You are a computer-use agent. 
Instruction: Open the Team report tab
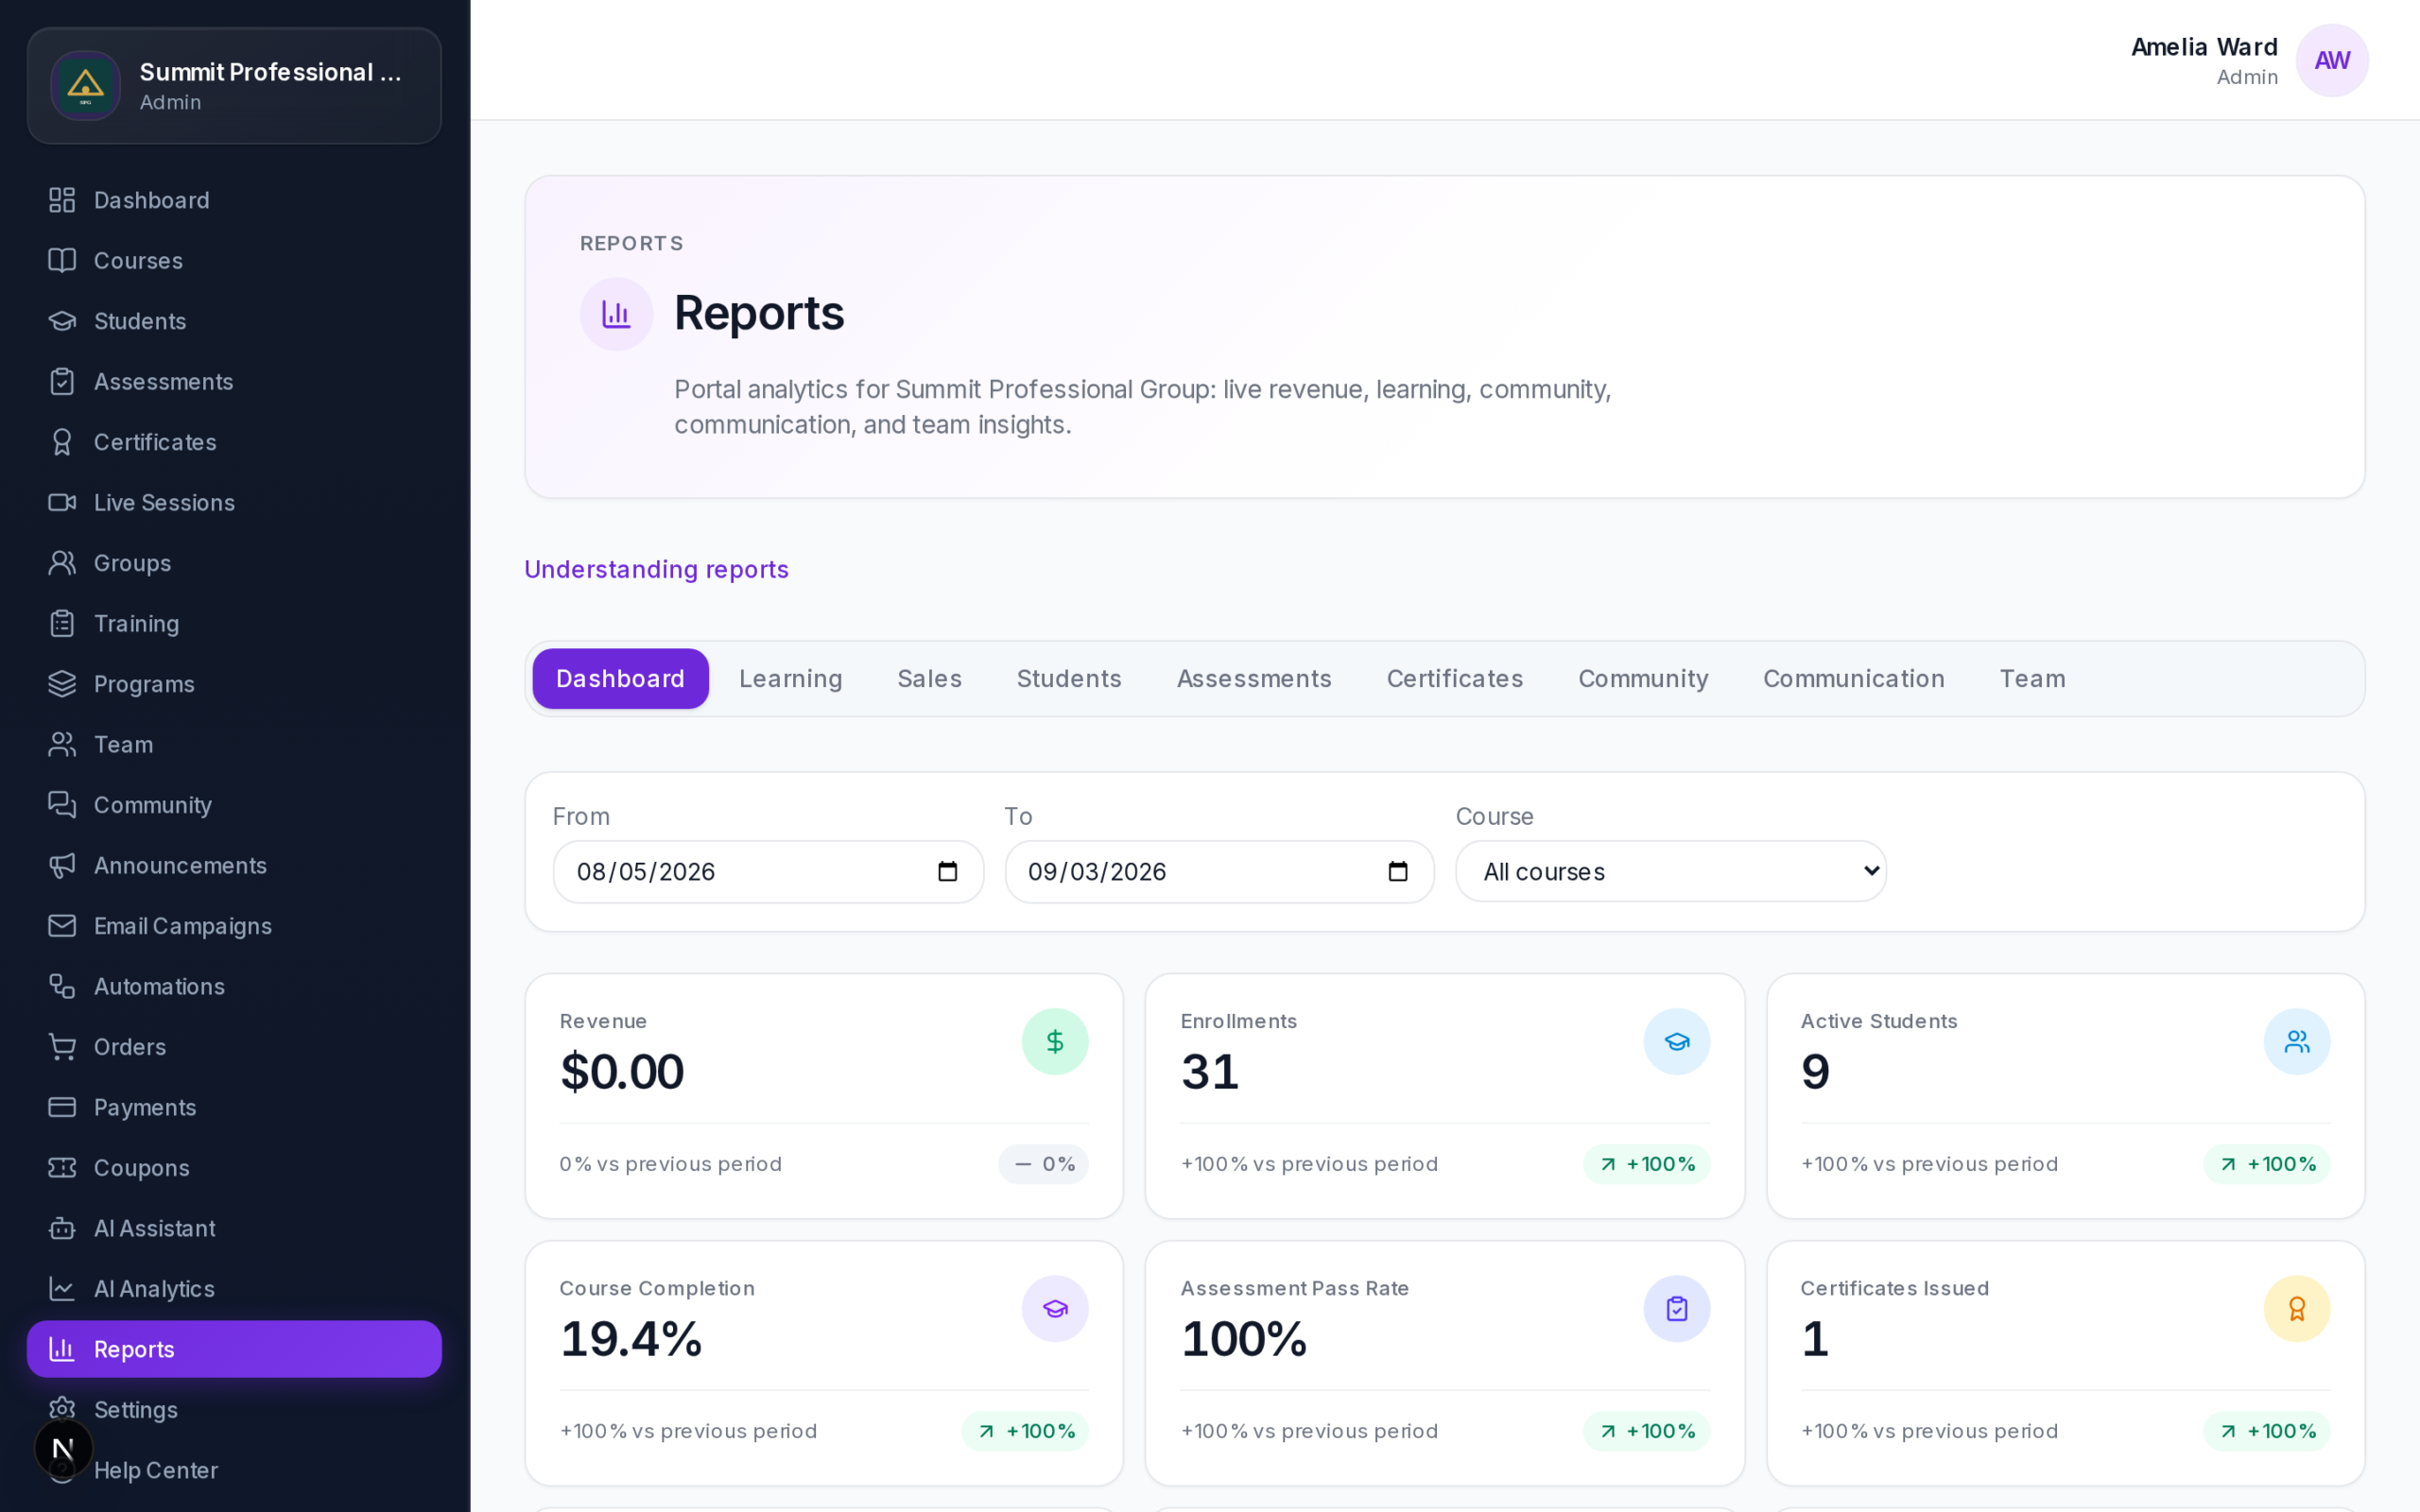(2032, 679)
